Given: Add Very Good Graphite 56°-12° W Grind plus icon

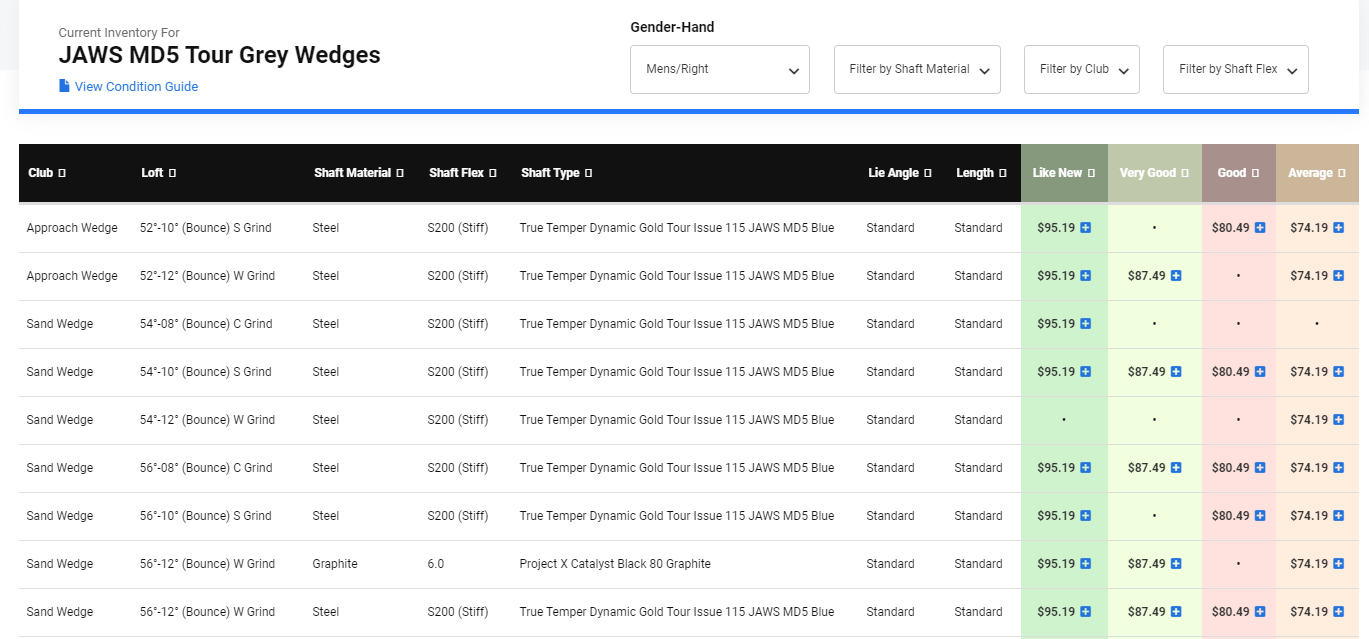Looking at the screenshot, I should click(x=1176, y=564).
